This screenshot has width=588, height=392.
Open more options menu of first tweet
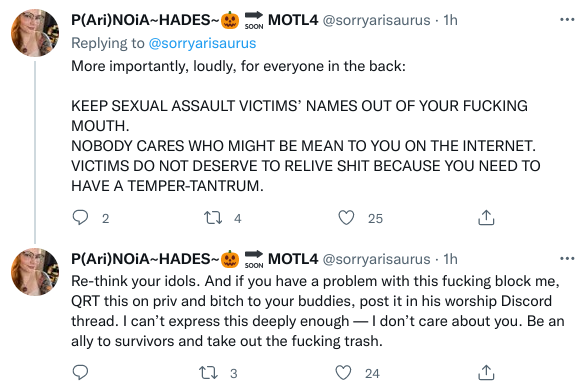coord(567,19)
